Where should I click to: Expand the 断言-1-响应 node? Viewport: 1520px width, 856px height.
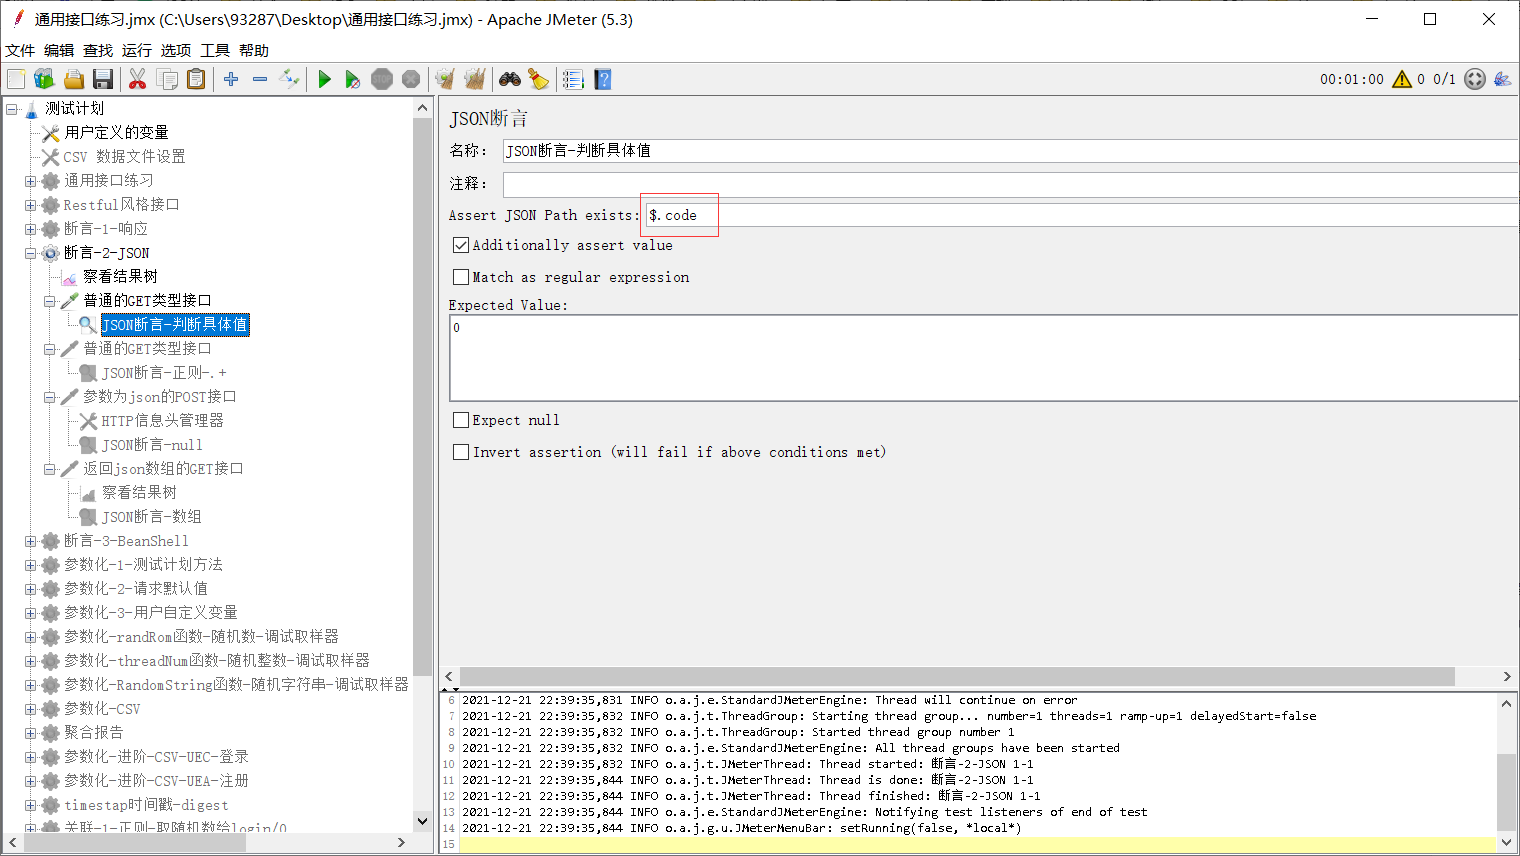pos(31,229)
